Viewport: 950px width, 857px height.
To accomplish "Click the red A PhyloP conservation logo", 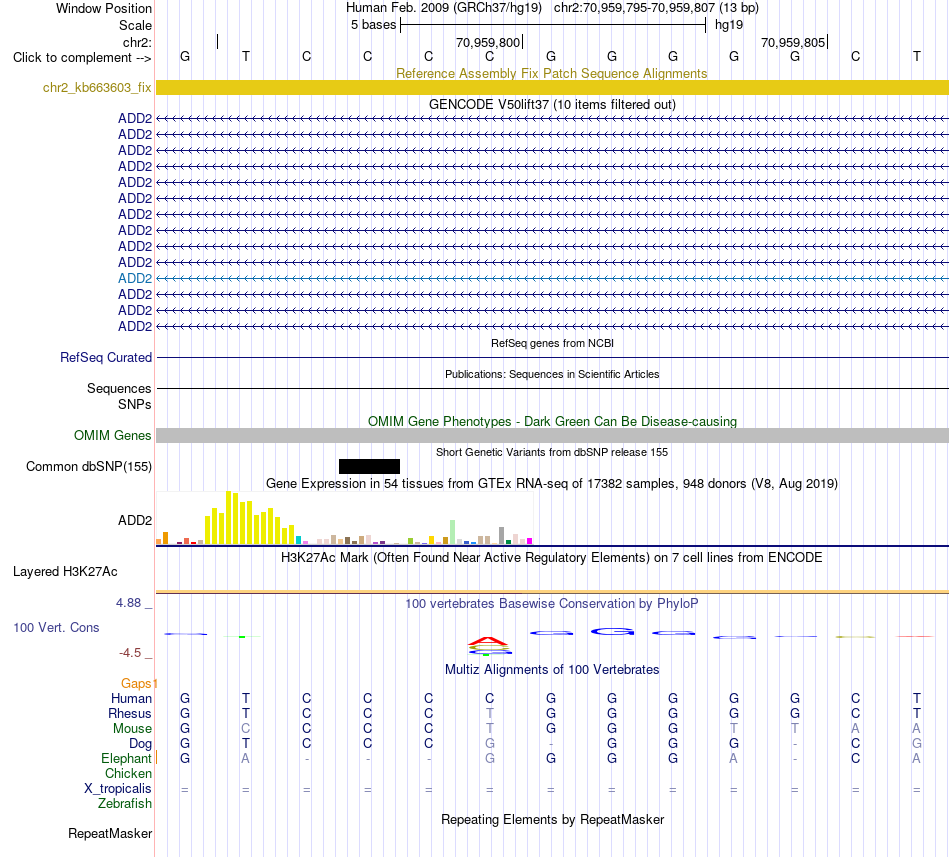I will pyautogui.click(x=488, y=641).
